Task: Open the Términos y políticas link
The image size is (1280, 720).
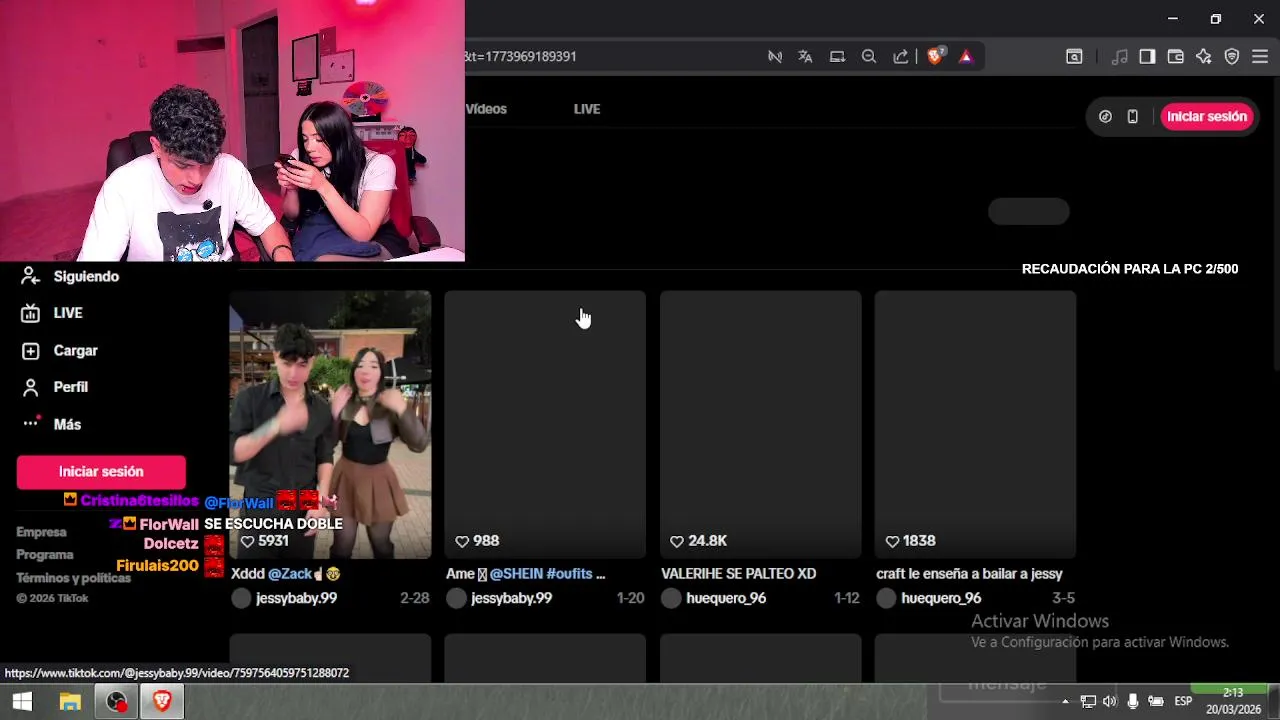Action: [73, 578]
